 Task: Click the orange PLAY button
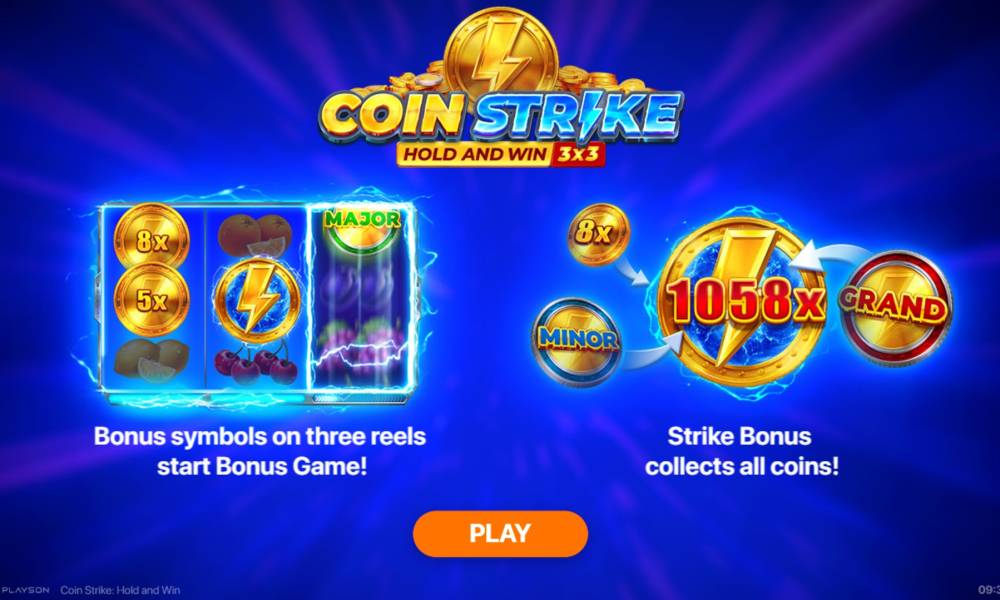pos(500,533)
